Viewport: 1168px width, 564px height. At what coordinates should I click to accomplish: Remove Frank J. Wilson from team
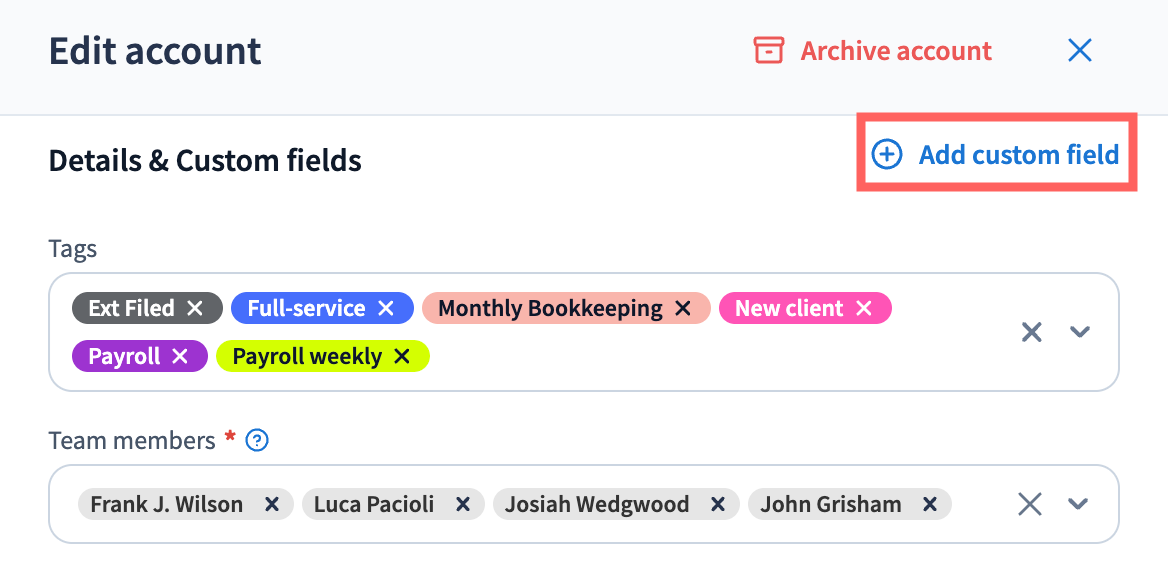[x=271, y=504]
